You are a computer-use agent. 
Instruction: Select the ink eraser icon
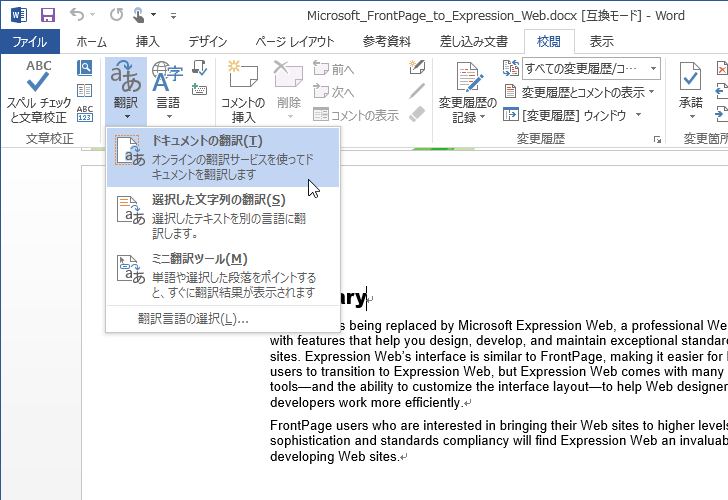pos(417,114)
